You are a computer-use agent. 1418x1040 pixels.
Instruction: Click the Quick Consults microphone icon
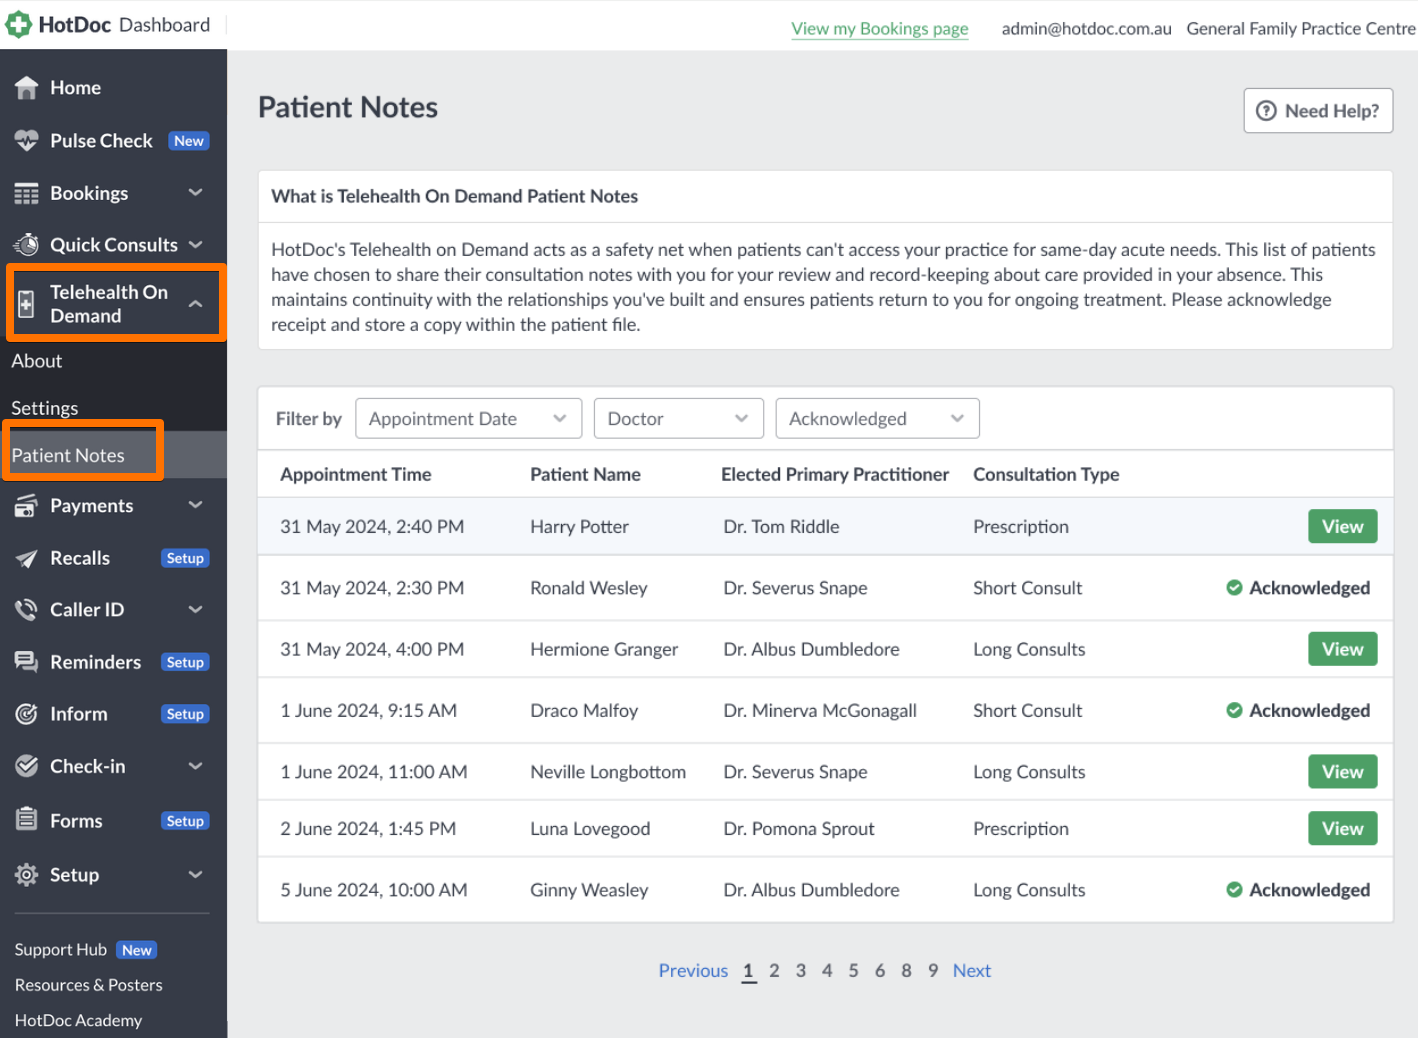(25, 244)
